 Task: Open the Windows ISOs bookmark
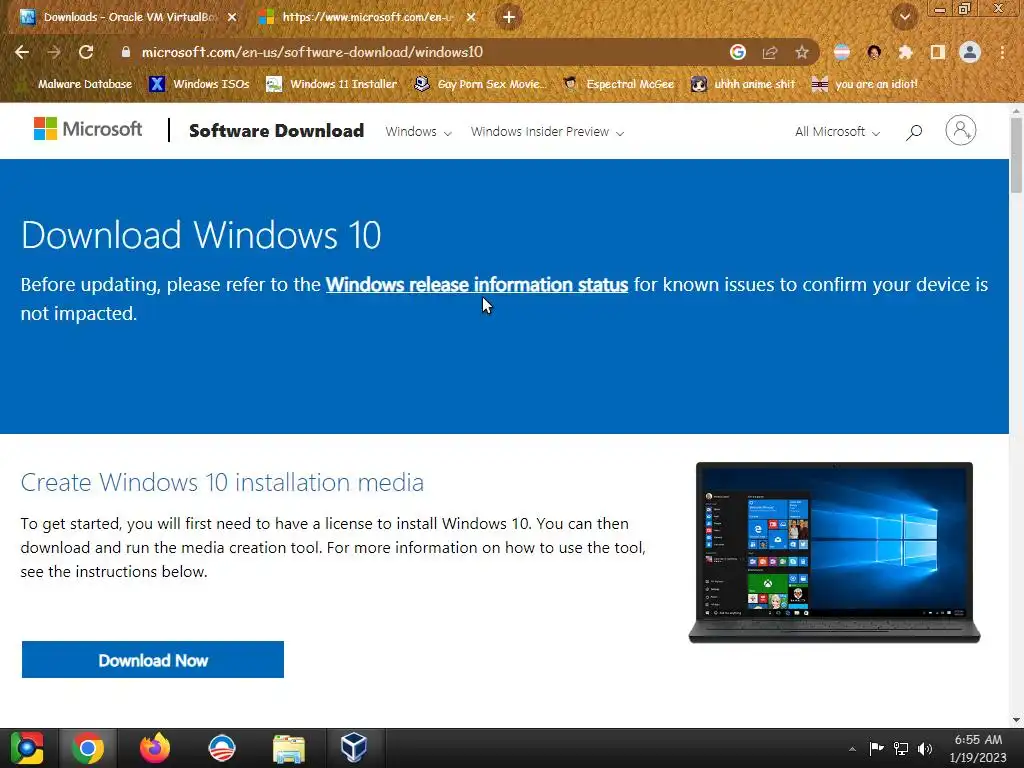200,84
